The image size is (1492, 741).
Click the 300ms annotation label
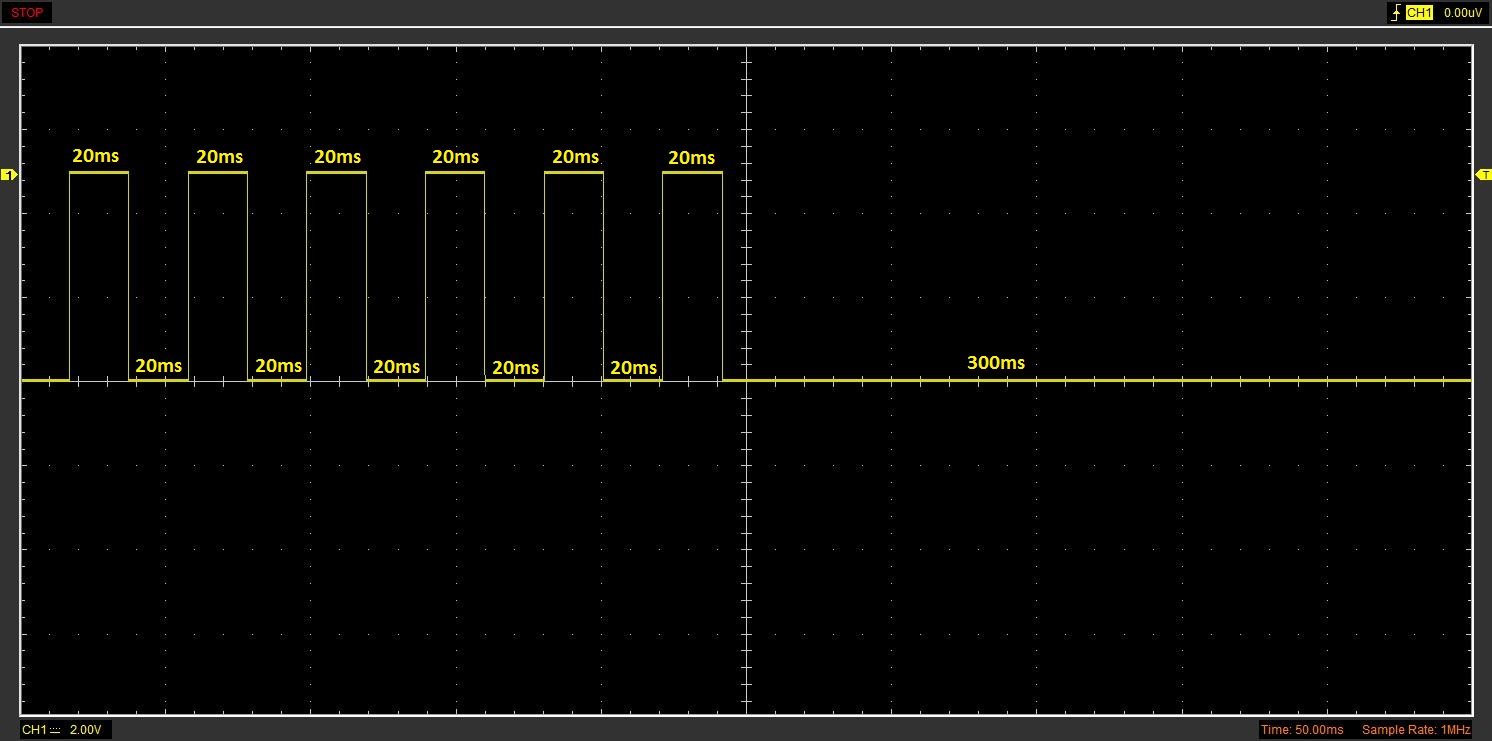click(x=995, y=363)
